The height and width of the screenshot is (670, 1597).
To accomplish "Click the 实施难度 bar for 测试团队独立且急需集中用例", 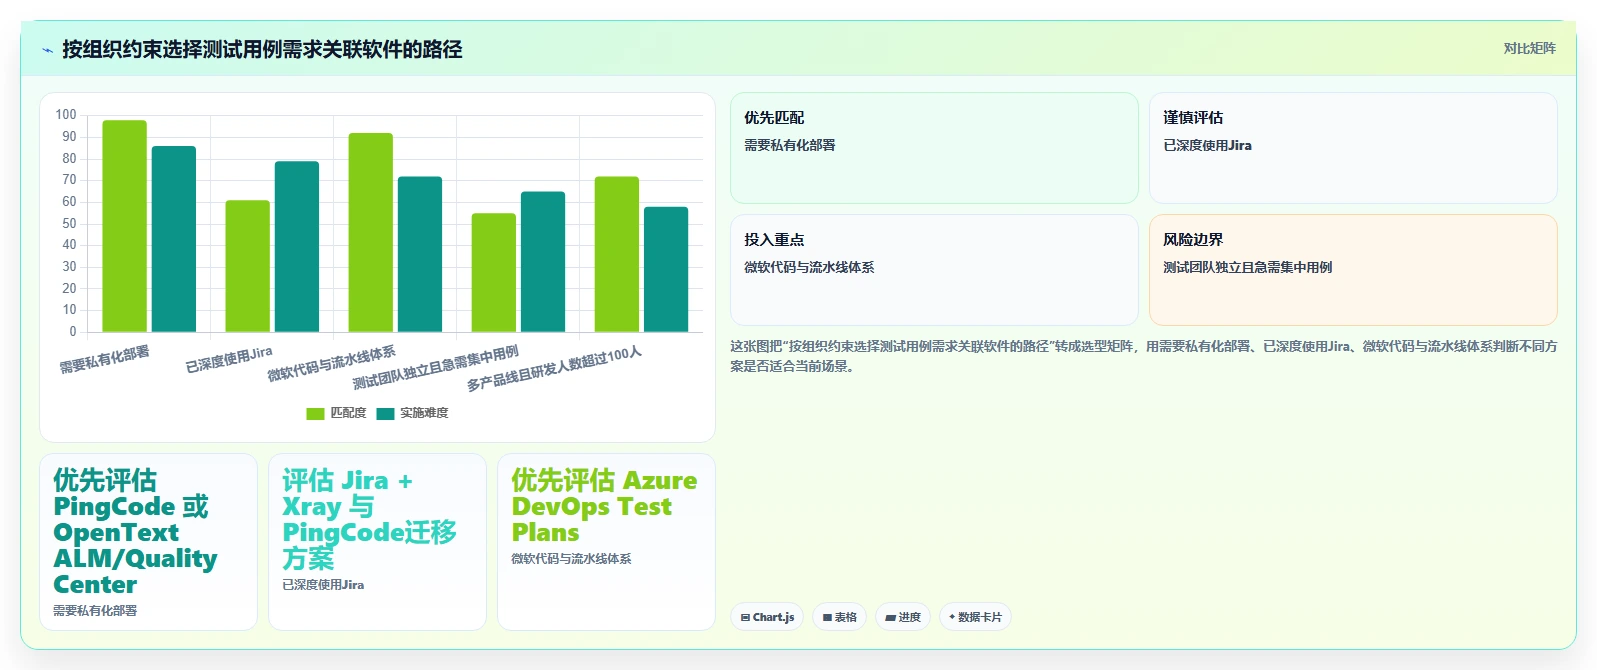I will pyautogui.click(x=543, y=262).
